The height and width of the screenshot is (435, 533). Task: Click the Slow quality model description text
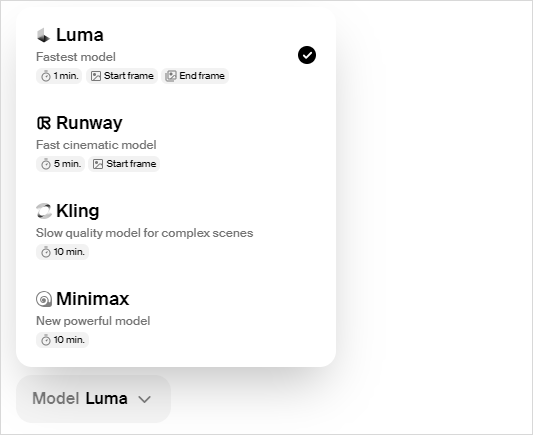tap(144, 233)
